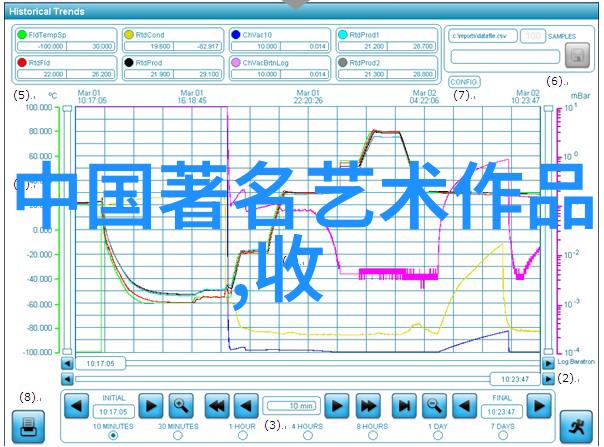The height and width of the screenshot is (447, 604).
Task: Jump to end with skip-to-last button
Action: [x=404, y=406]
